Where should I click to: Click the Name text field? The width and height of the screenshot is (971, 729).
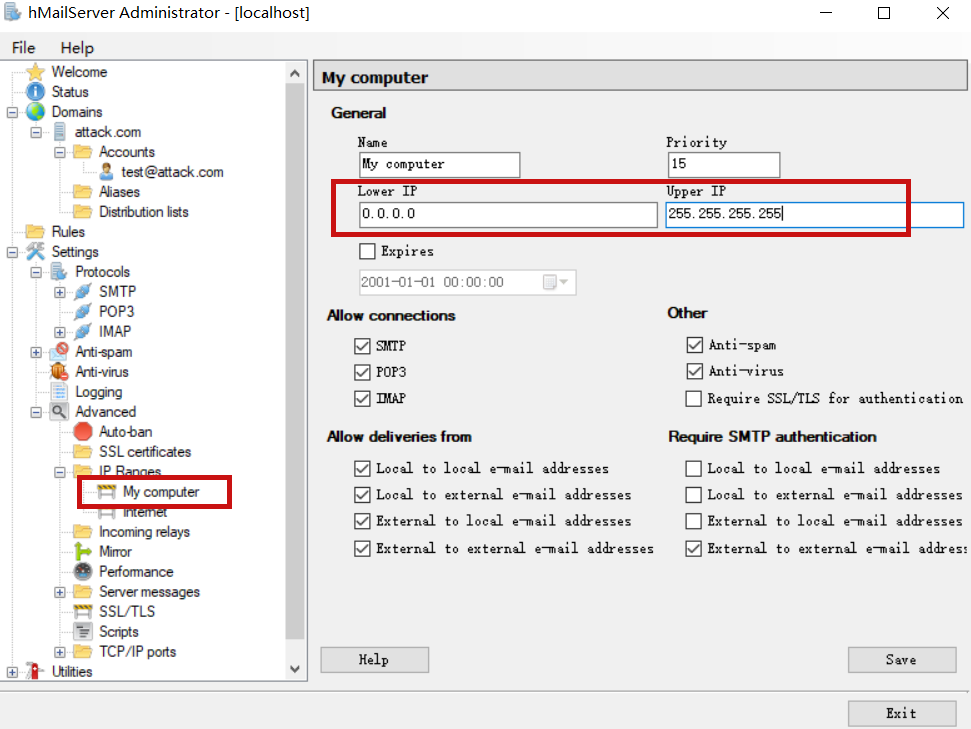(x=439, y=164)
